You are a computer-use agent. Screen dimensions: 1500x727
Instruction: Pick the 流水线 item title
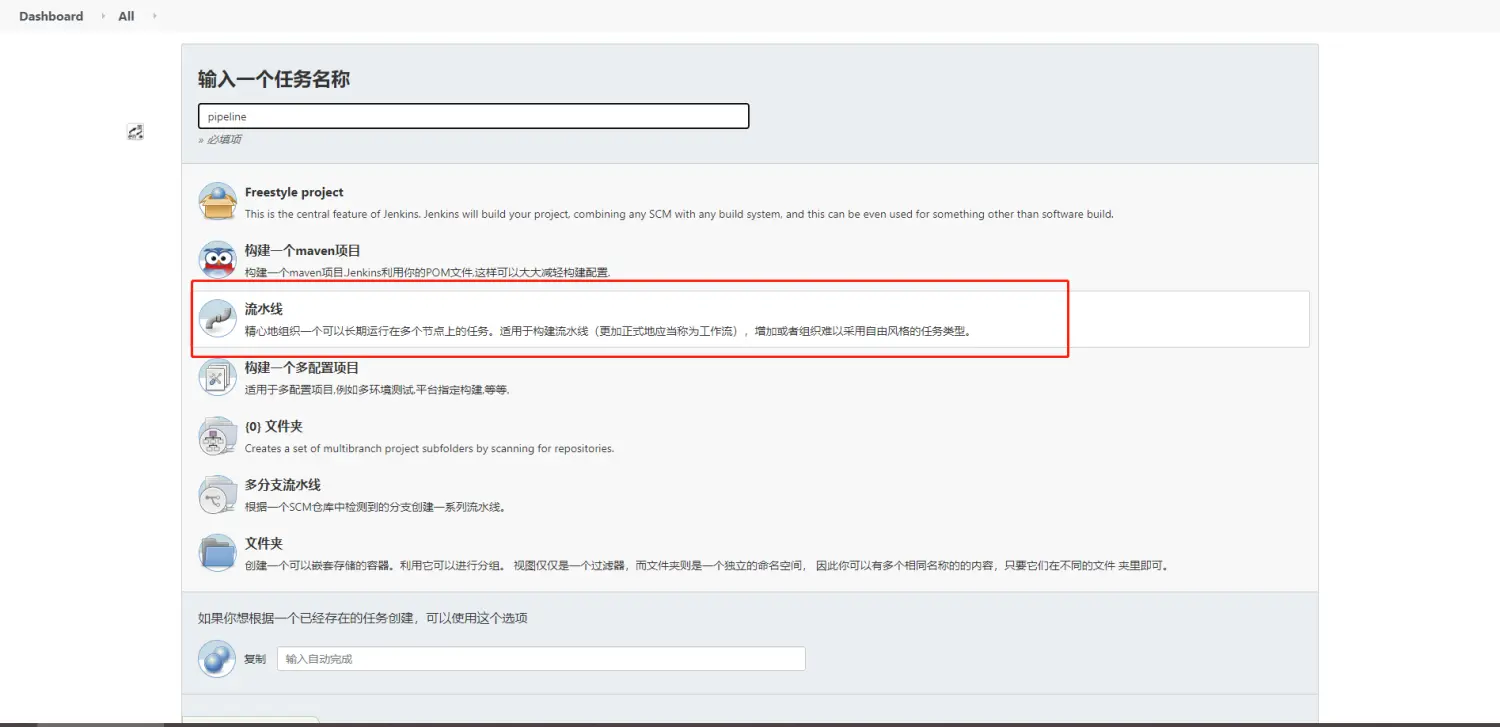point(264,309)
